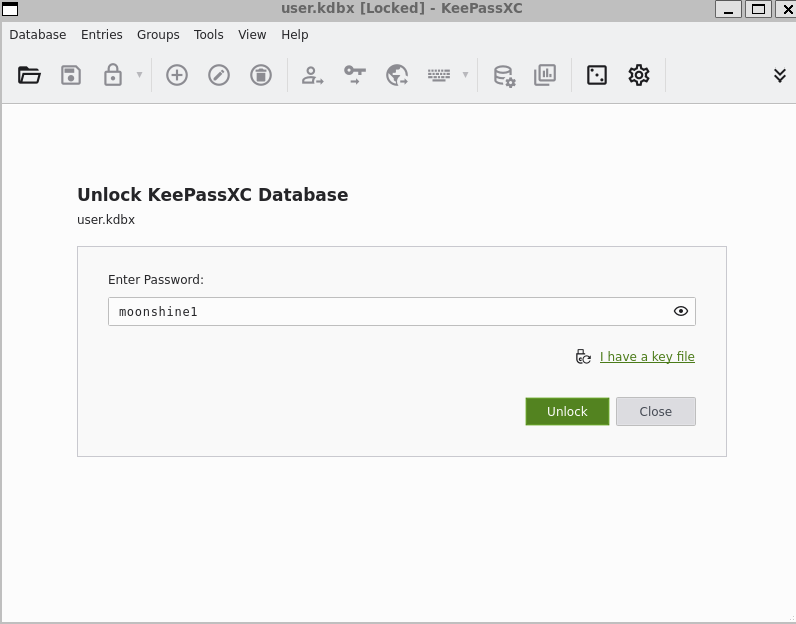The height and width of the screenshot is (624, 796).
Task: Open the Password Generator dice icon
Action: coord(597,75)
